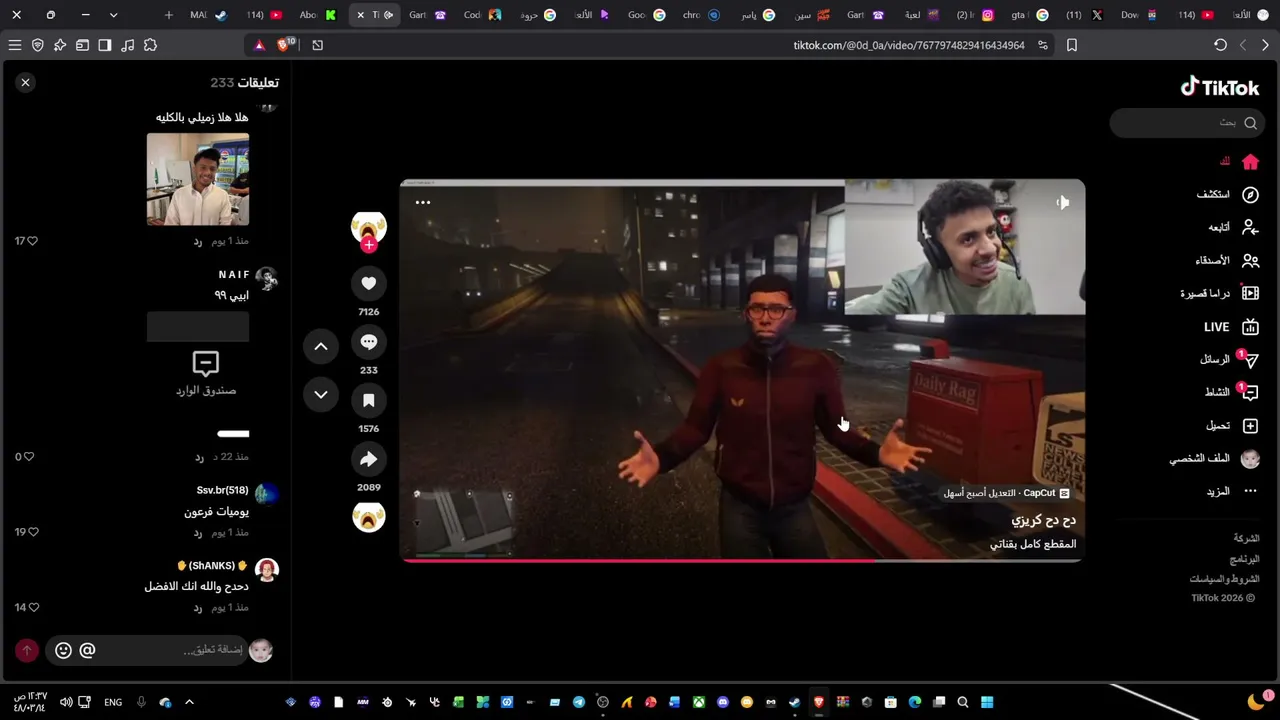Close the comments panel
The height and width of the screenshot is (720, 1280).
pos(26,82)
